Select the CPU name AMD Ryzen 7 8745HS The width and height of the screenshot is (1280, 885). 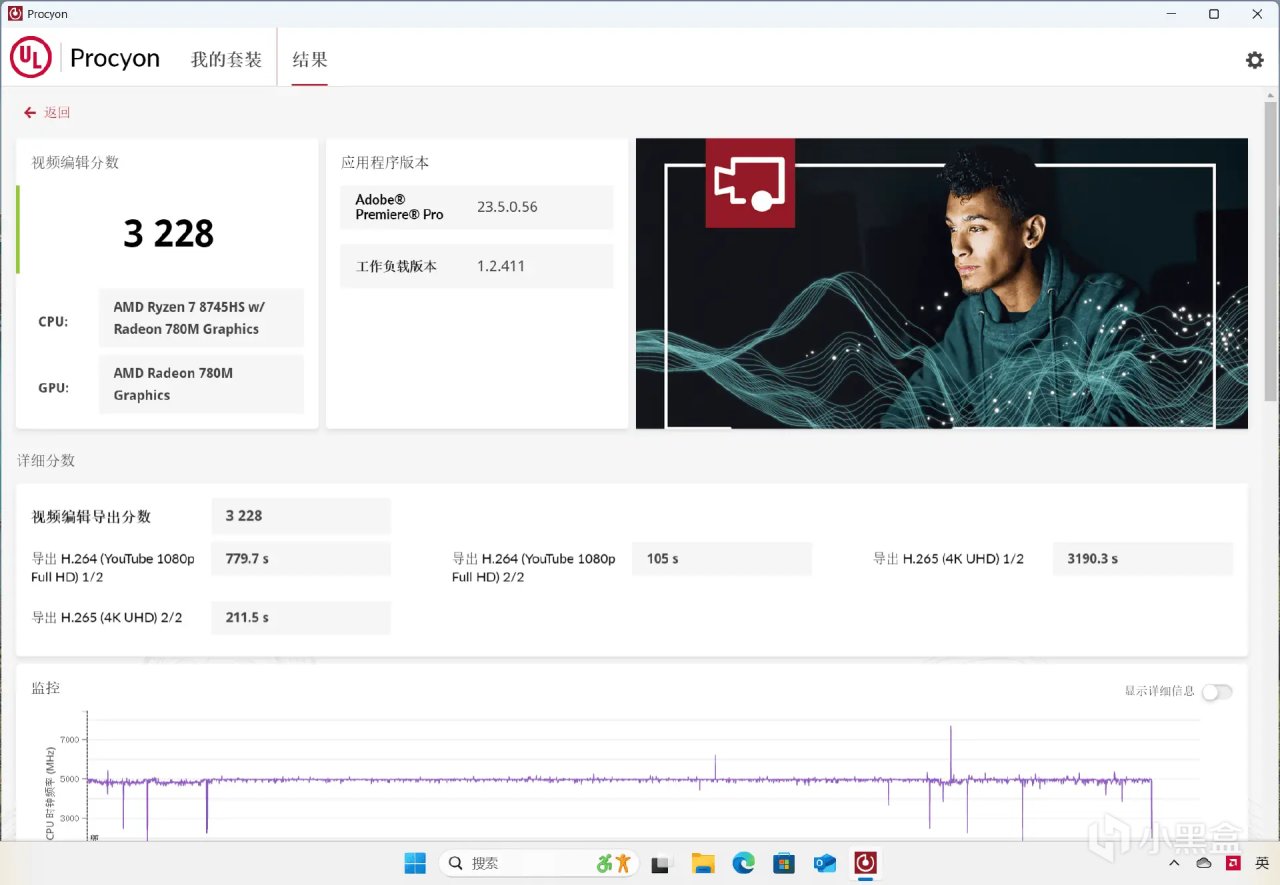point(201,318)
